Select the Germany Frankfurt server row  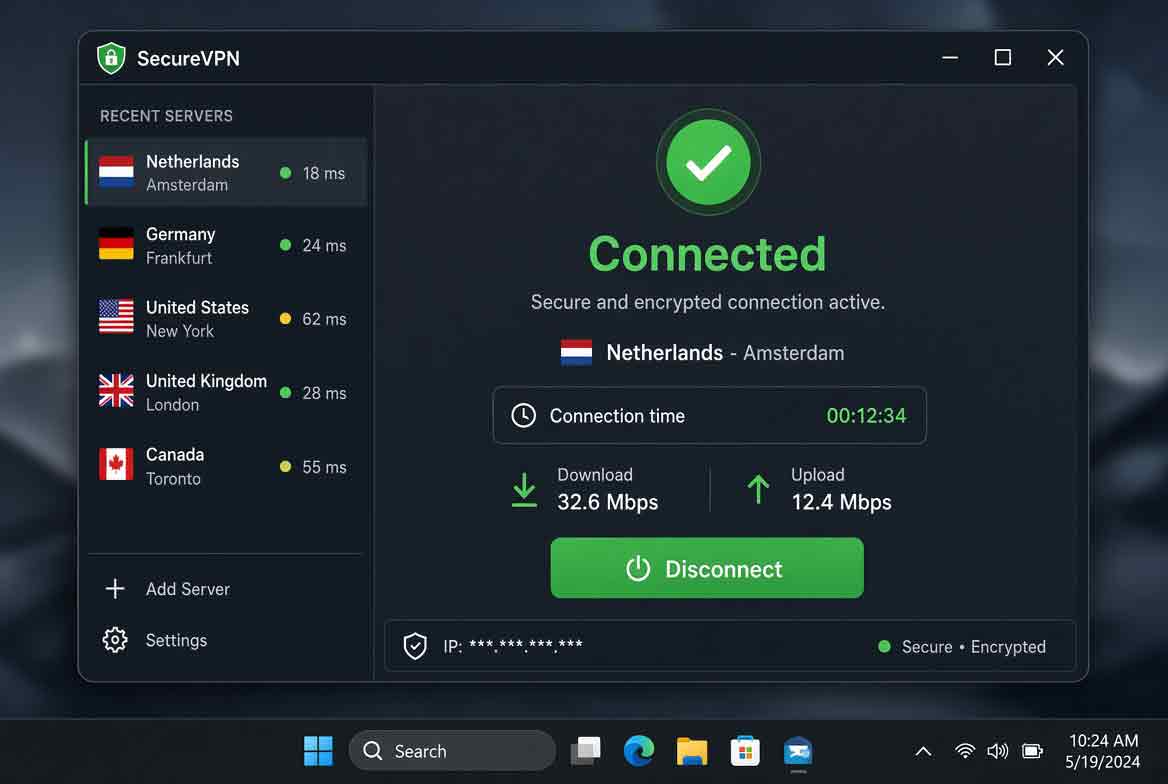tap(226, 245)
